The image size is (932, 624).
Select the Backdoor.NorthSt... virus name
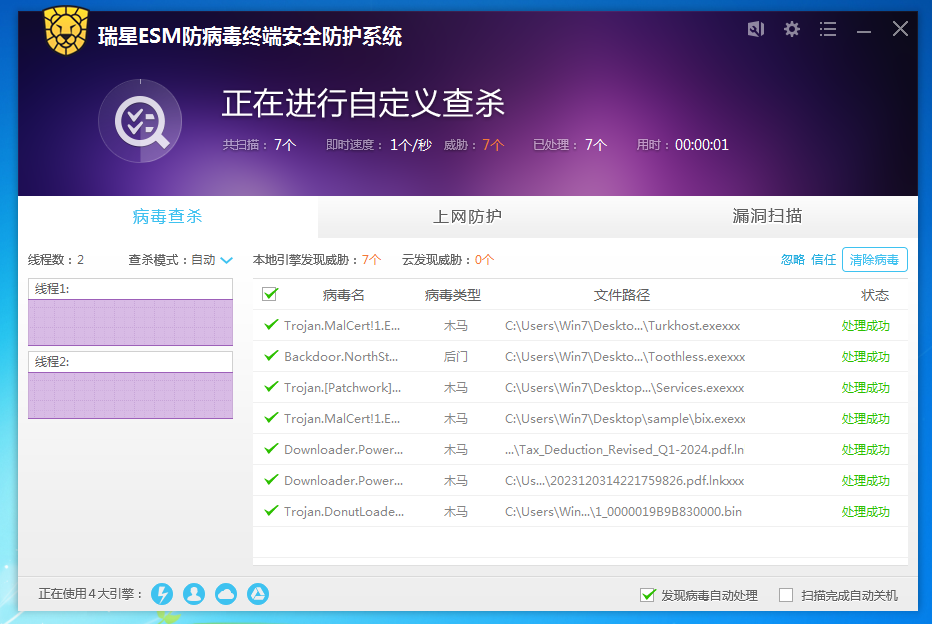click(341, 357)
